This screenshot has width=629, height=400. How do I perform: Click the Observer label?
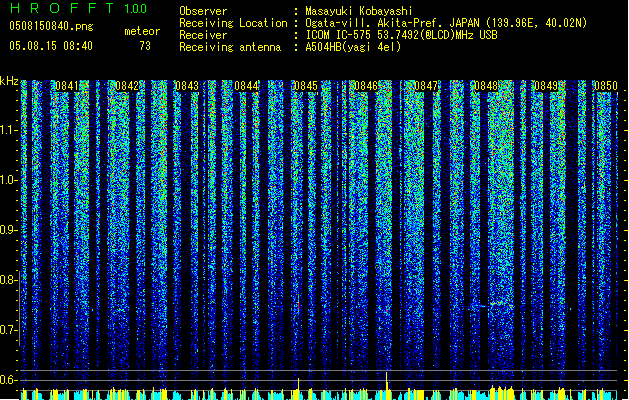point(203,11)
